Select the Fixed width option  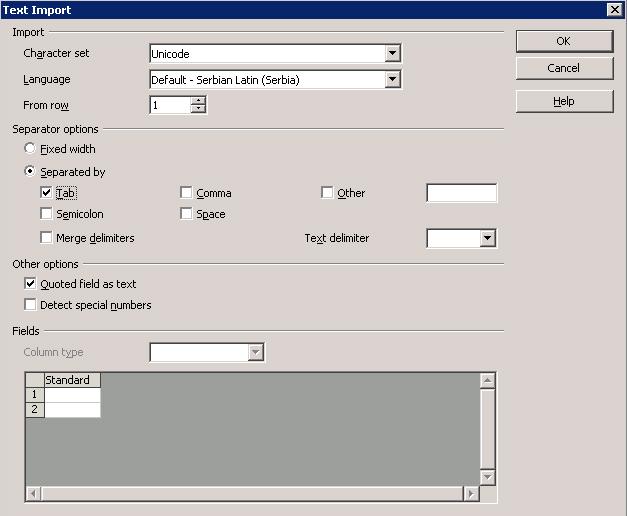[x=30, y=149]
